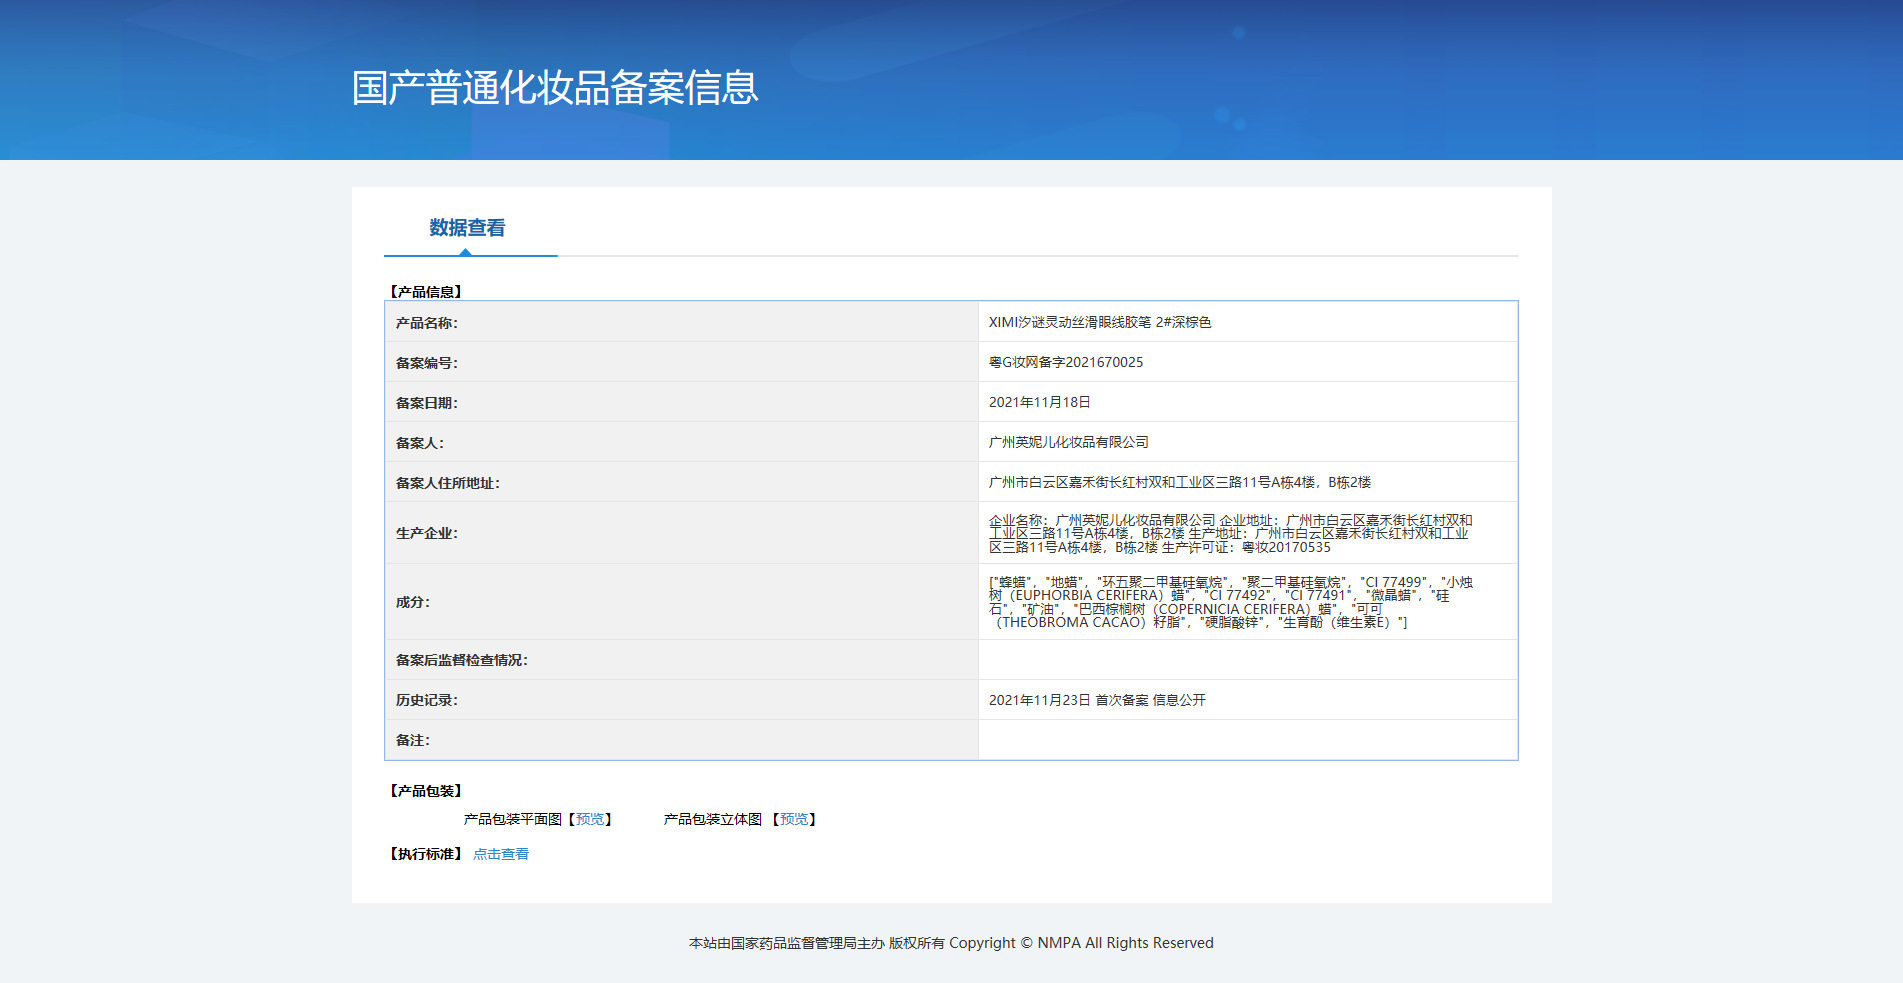Viewport: 1903px width, 983px height.
Task: Click the 生产企业 row label
Action: (427, 533)
